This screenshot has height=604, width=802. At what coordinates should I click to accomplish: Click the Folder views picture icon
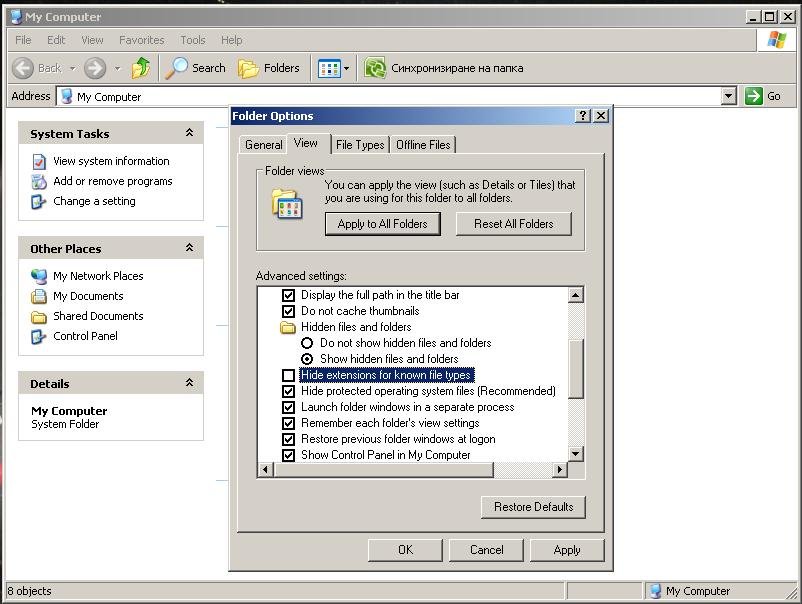287,204
